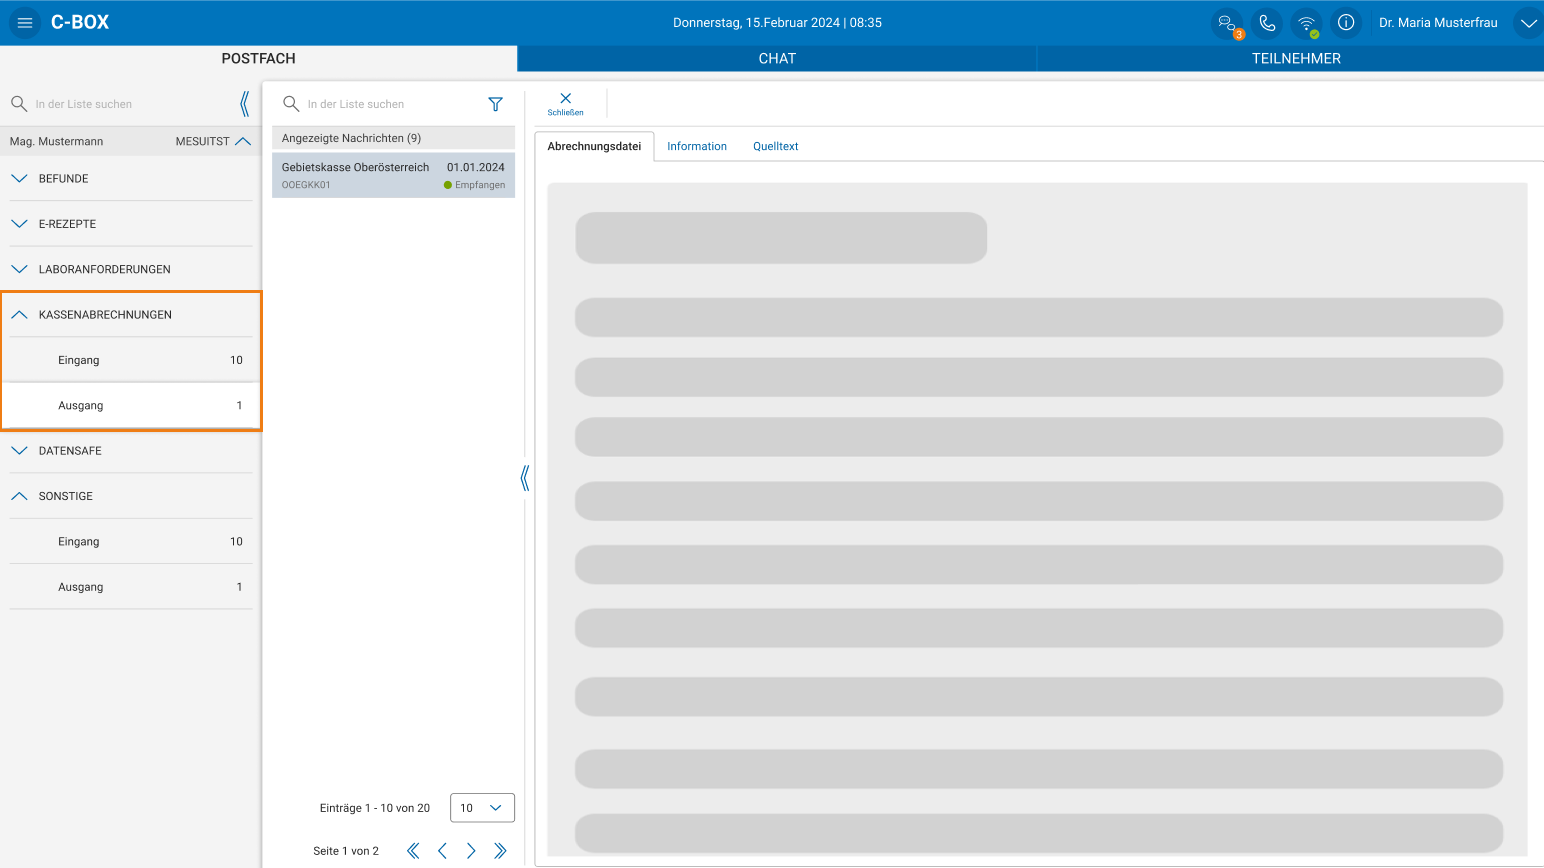Image resolution: width=1544 pixels, height=868 pixels.
Task: Open the Information tab
Action: click(697, 146)
